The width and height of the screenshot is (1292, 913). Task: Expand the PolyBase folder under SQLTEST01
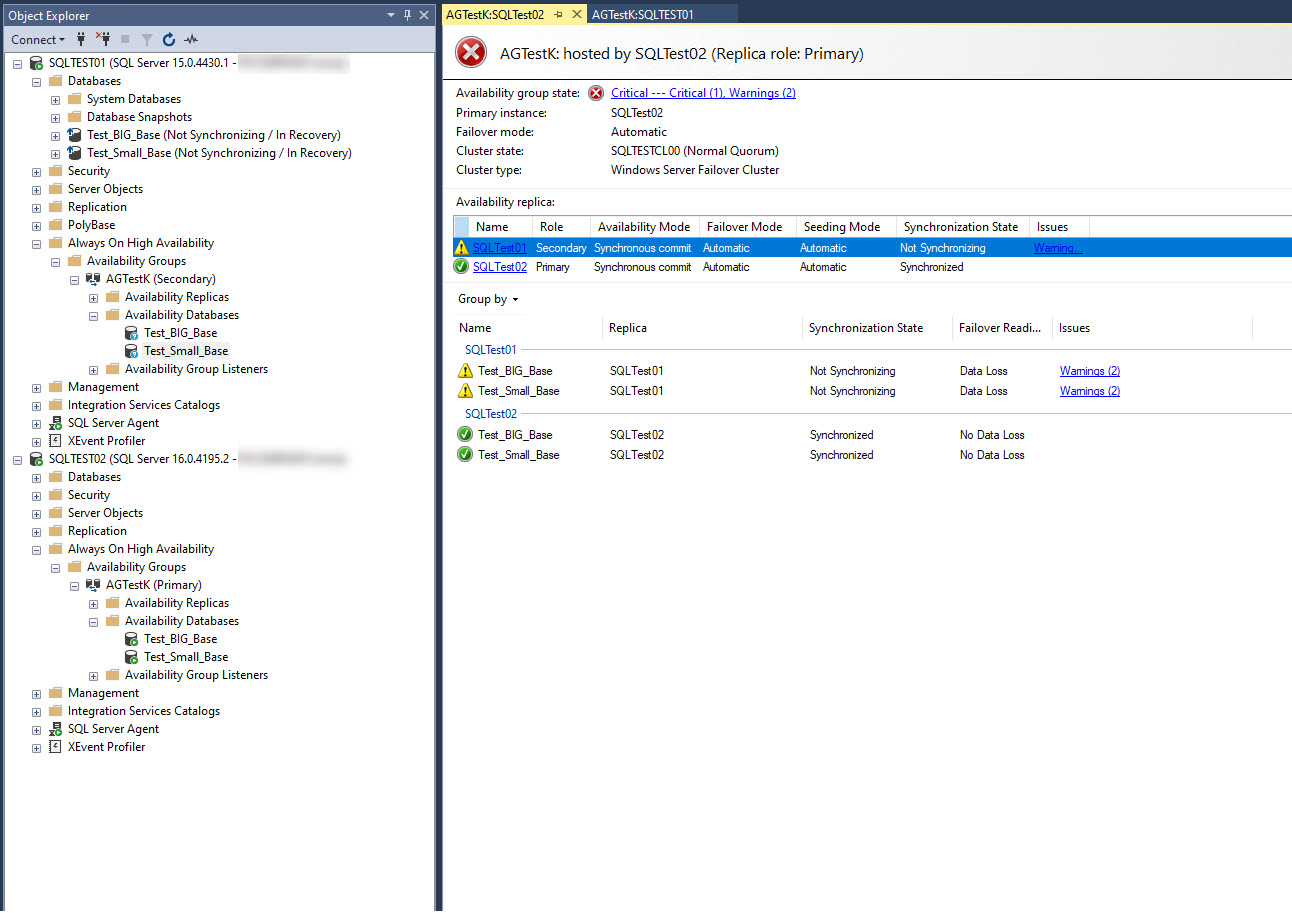pos(37,225)
